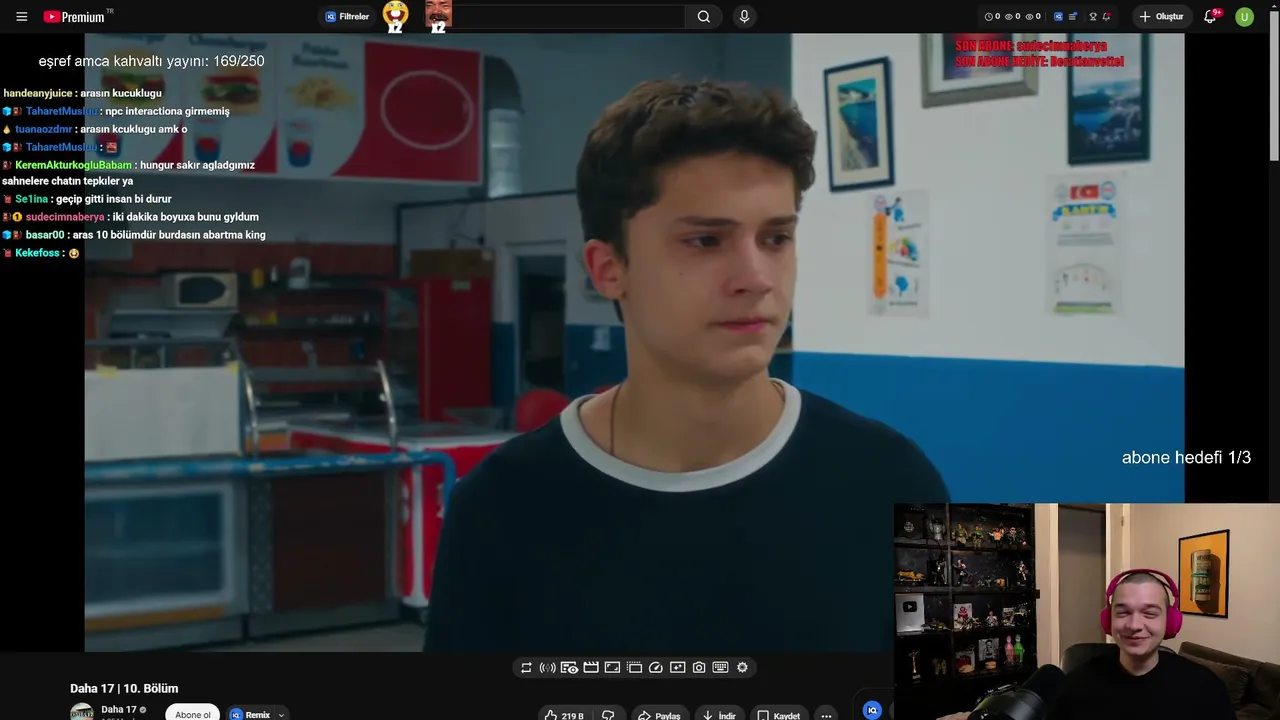Toggle the loop video icon
The width and height of the screenshot is (1280, 720).
pyautogui.click(x=526, y=668)
